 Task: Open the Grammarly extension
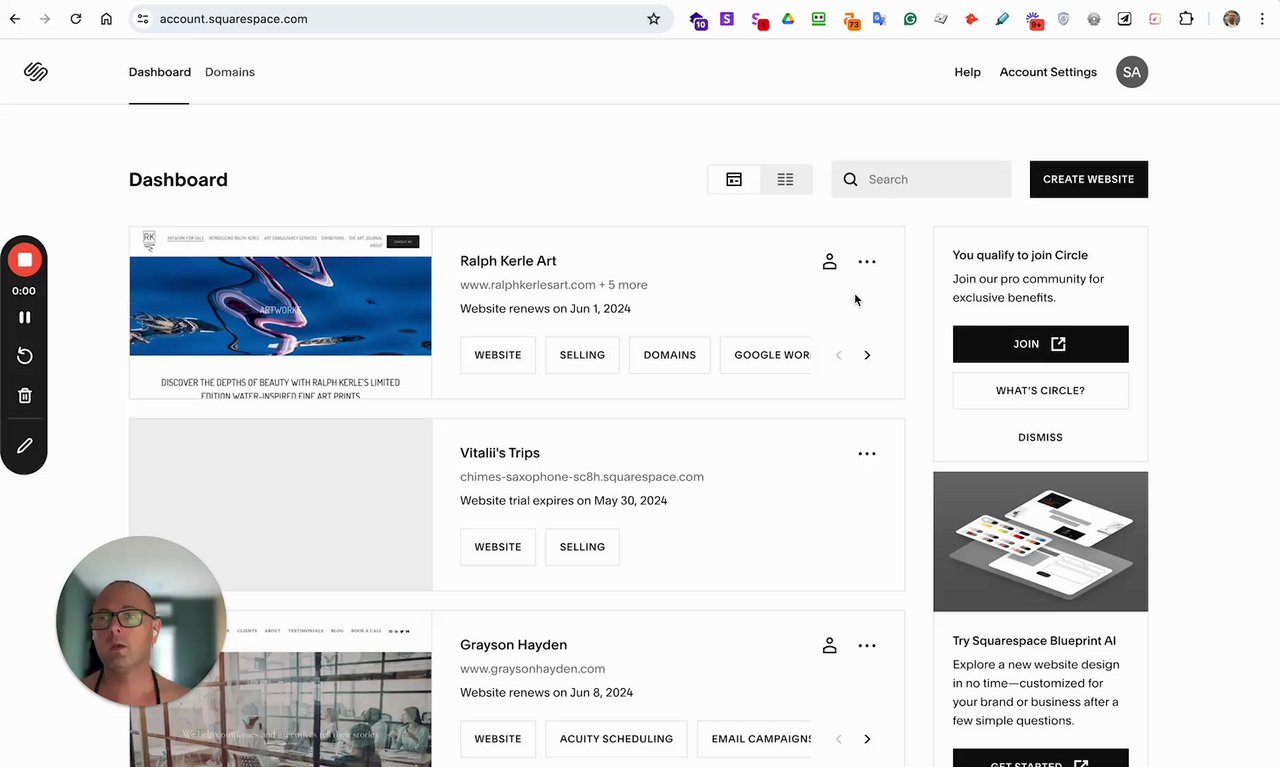point(910,19)
